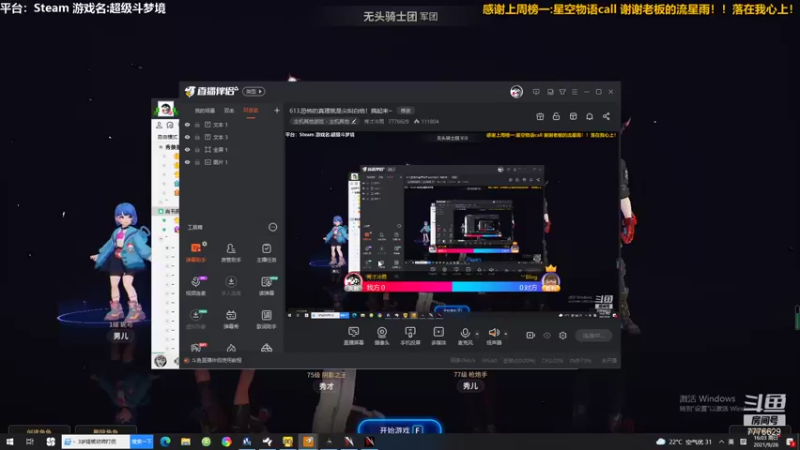Open the 虚拟形象 virtual avatar tool

click(195, 319)
